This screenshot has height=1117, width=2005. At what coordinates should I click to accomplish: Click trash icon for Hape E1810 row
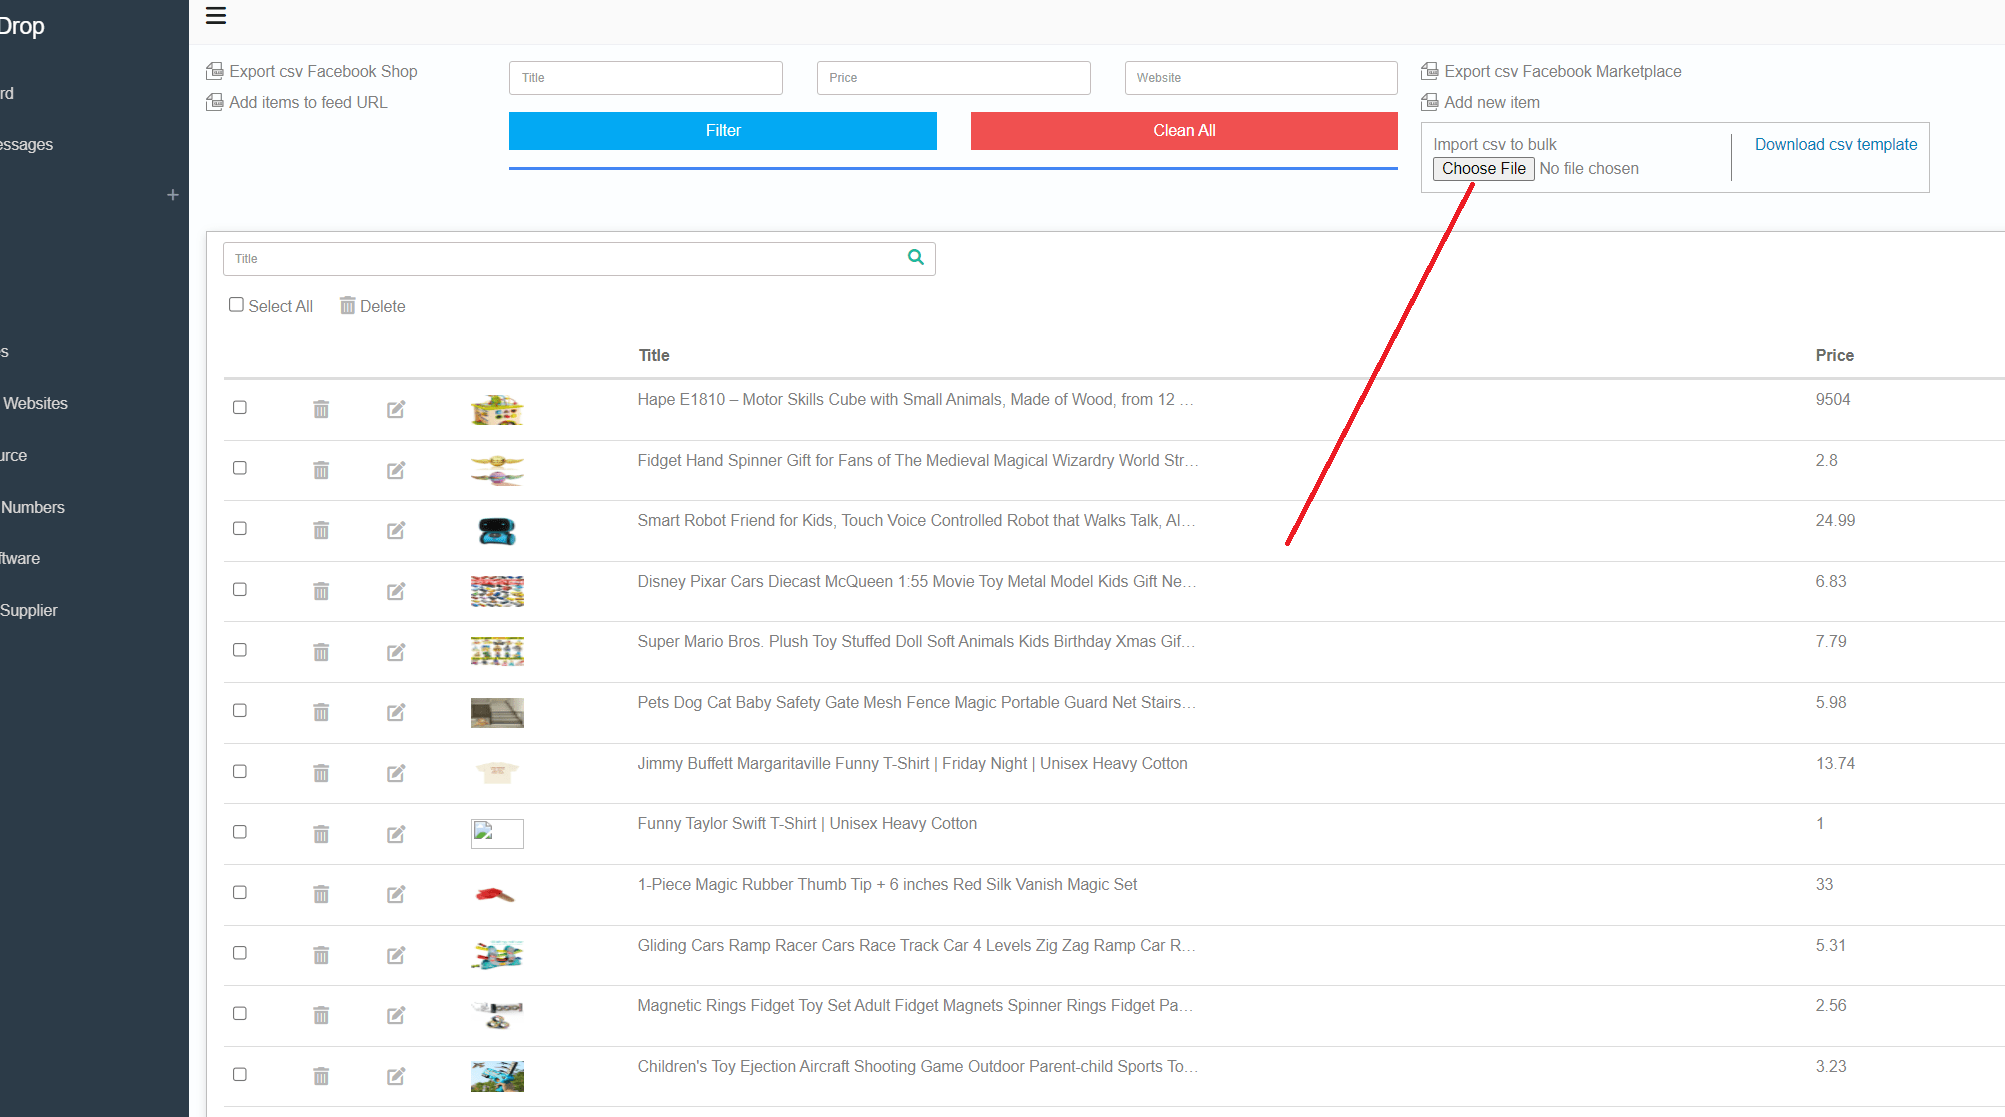pyautogui.click(x=321, y=409)
